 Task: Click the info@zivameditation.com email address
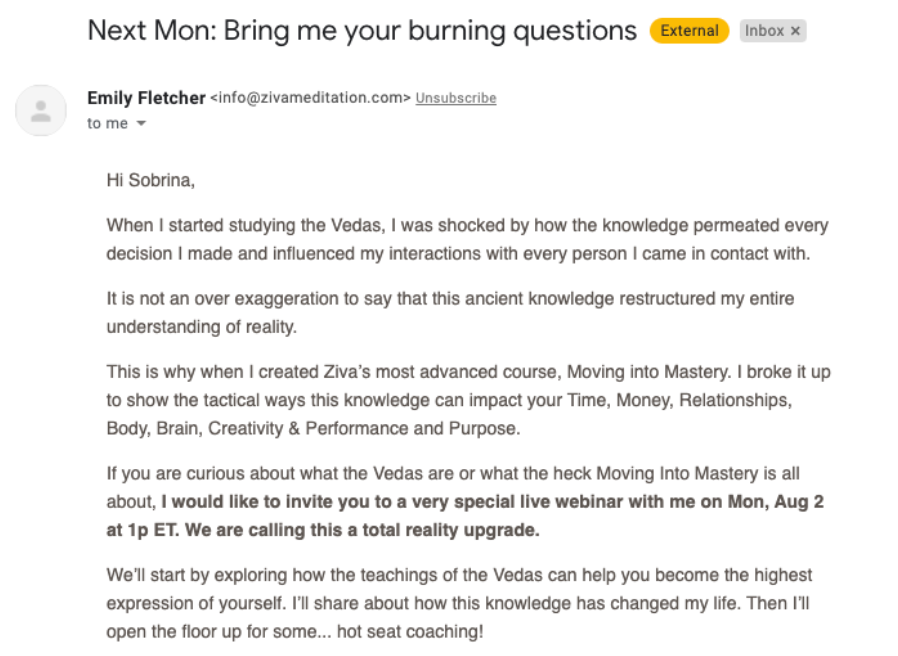click(x=310, y=98)
